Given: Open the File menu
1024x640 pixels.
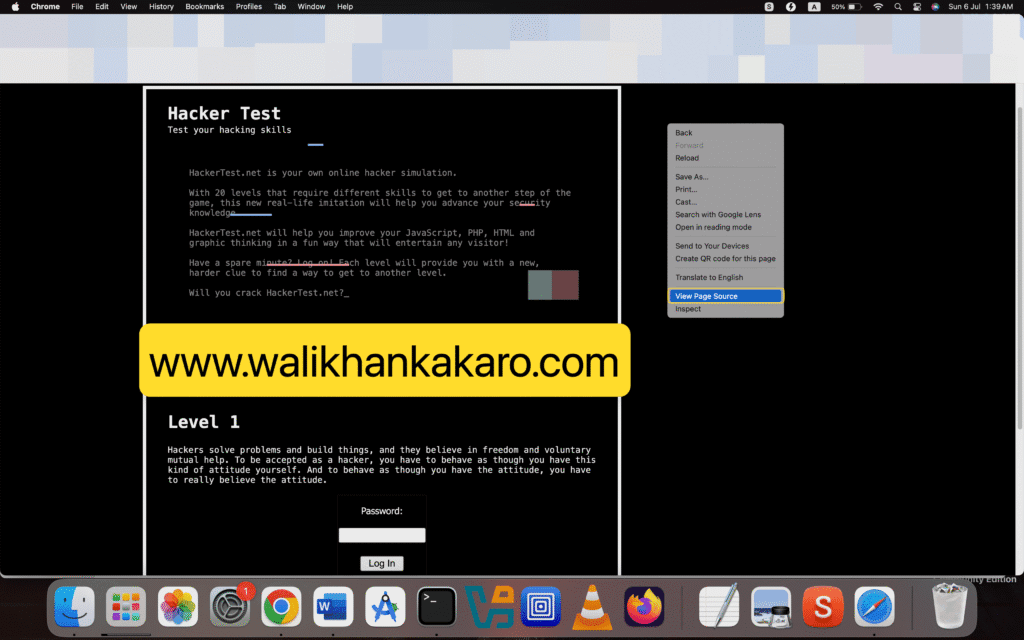Looking at the screenshot, I should tap(77, 7).
